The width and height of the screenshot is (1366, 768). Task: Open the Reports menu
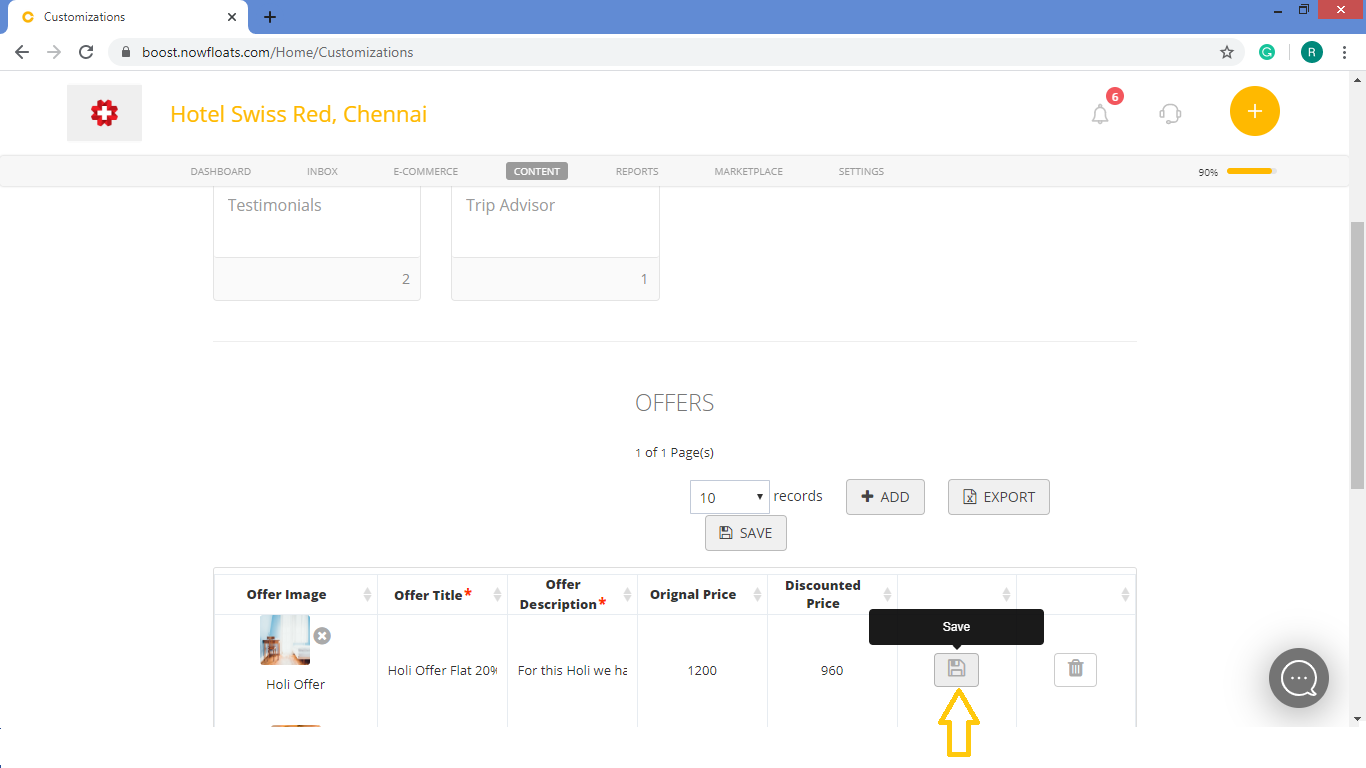637,171
